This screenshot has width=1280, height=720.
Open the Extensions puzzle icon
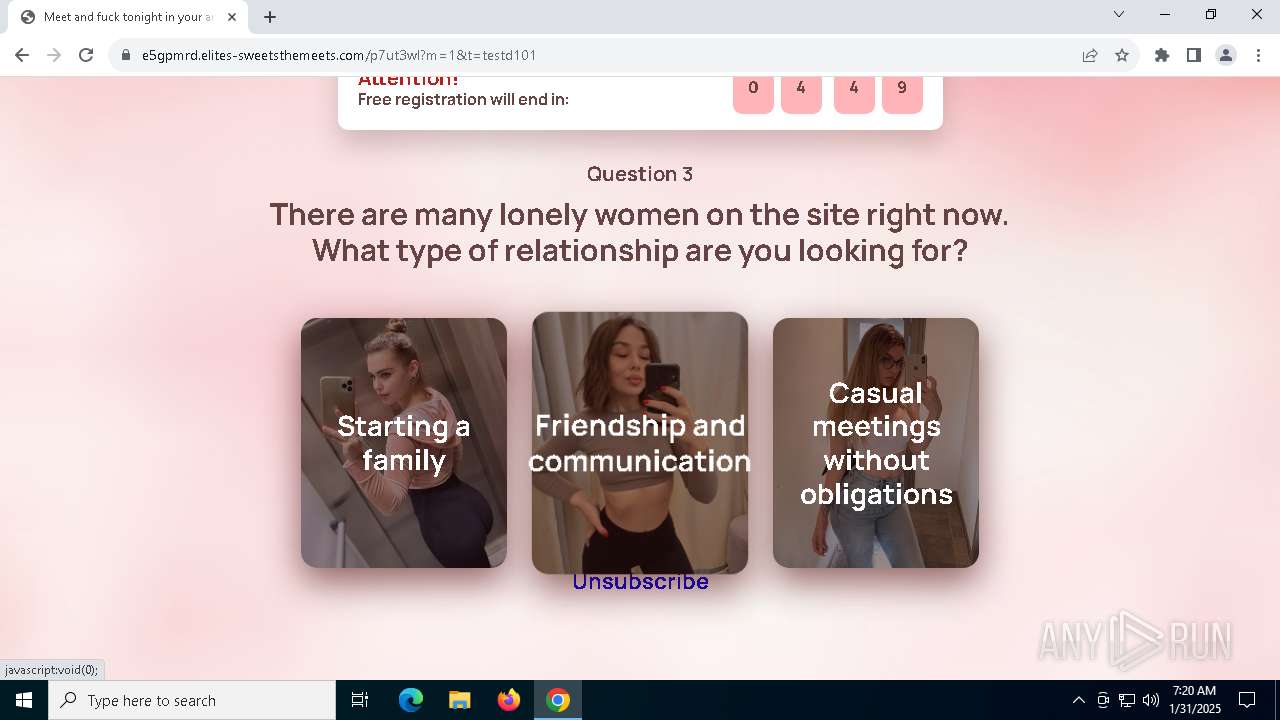(x=1162, y=55)
